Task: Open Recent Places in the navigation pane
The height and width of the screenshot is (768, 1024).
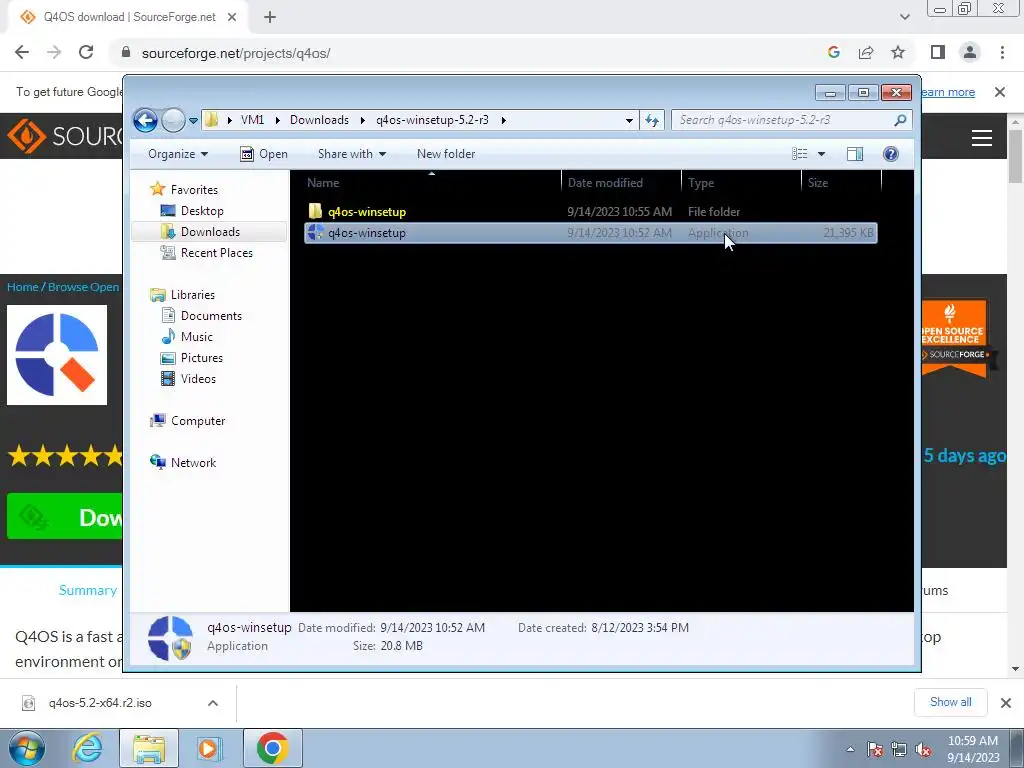Action: point(216,253)
